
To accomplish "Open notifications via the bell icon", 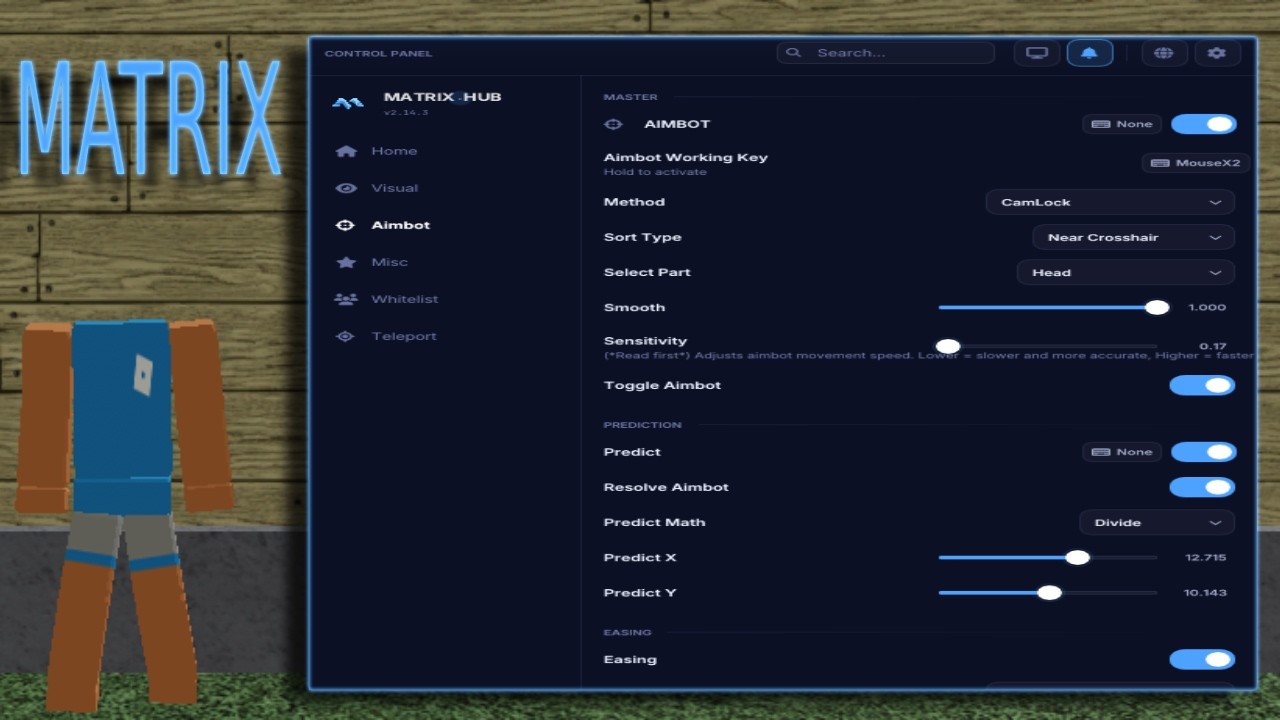I will tap(1090, 53).
